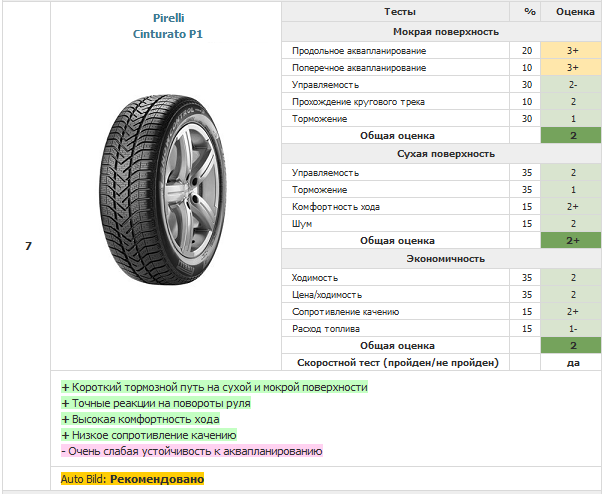Image resolution: width=604 pixels, height=494 pixels.
Task: Select 'Прохождение кругового трека' row label
Action: coord(358,102)
